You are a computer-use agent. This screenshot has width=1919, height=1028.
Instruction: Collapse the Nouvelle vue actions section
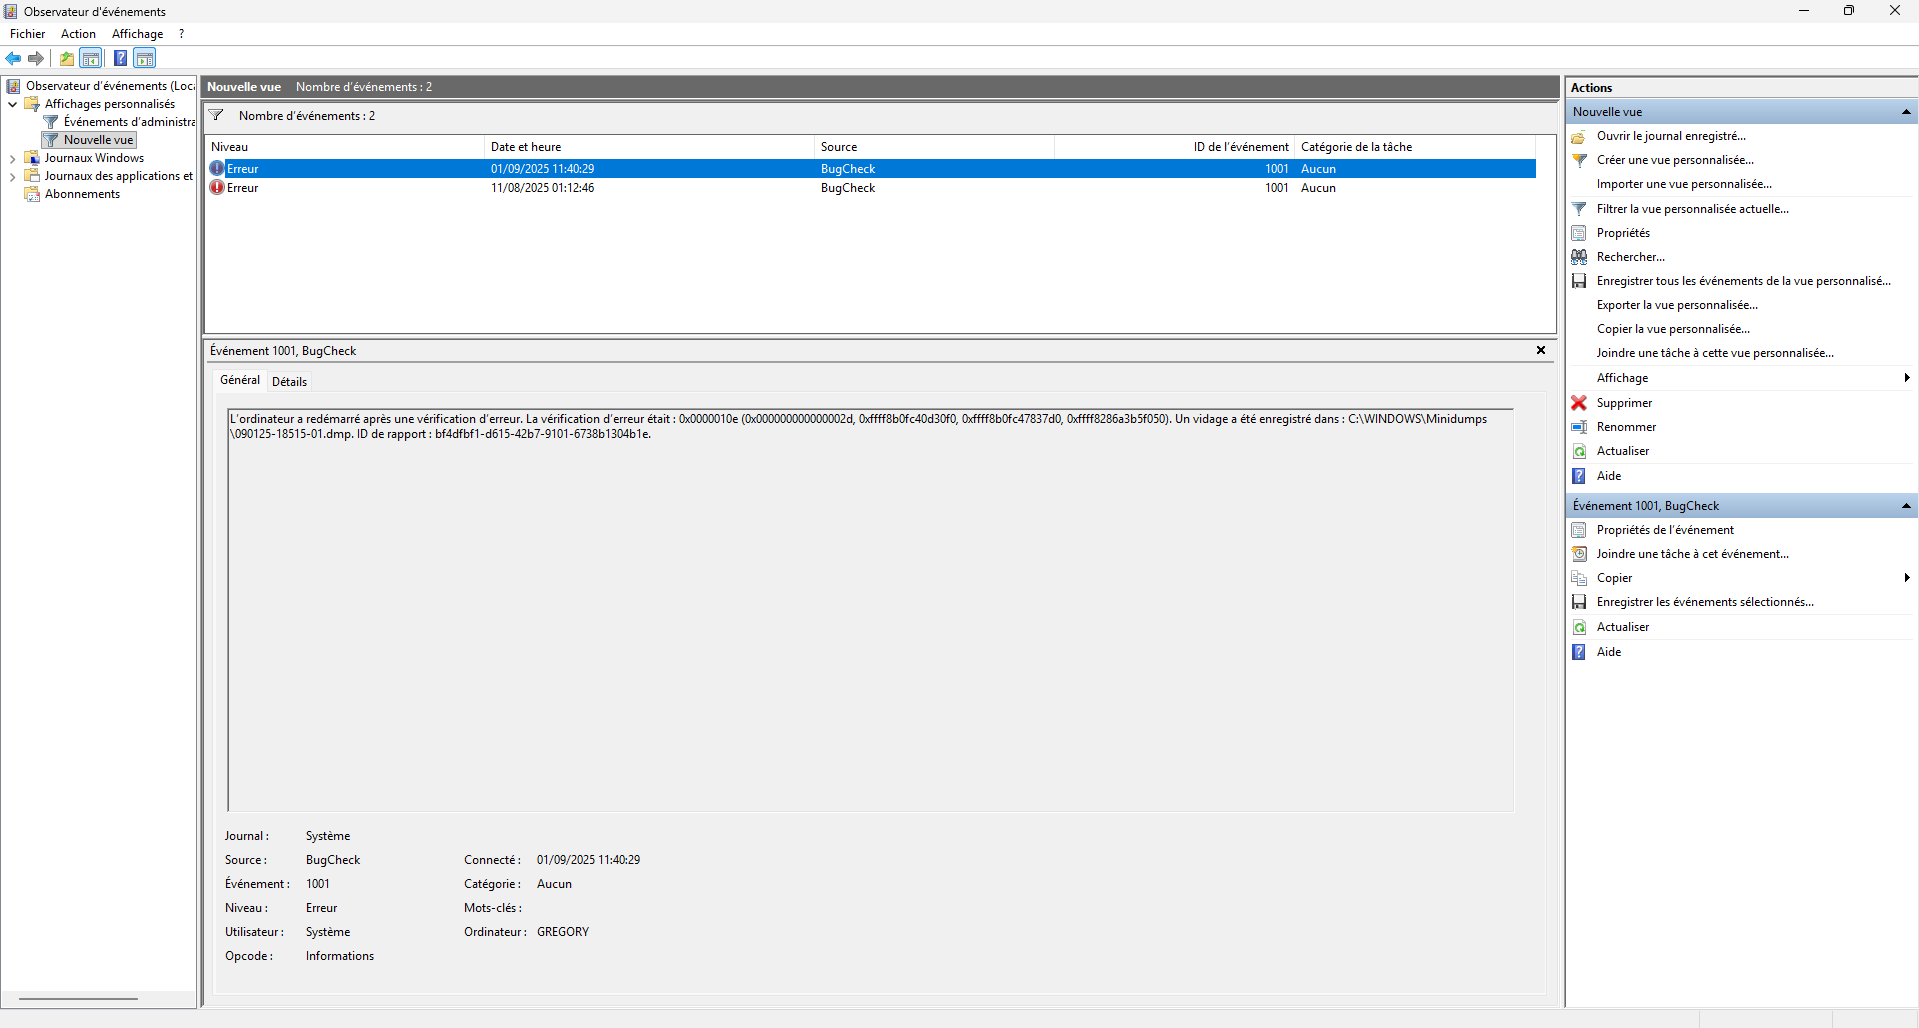[1906, 112]
